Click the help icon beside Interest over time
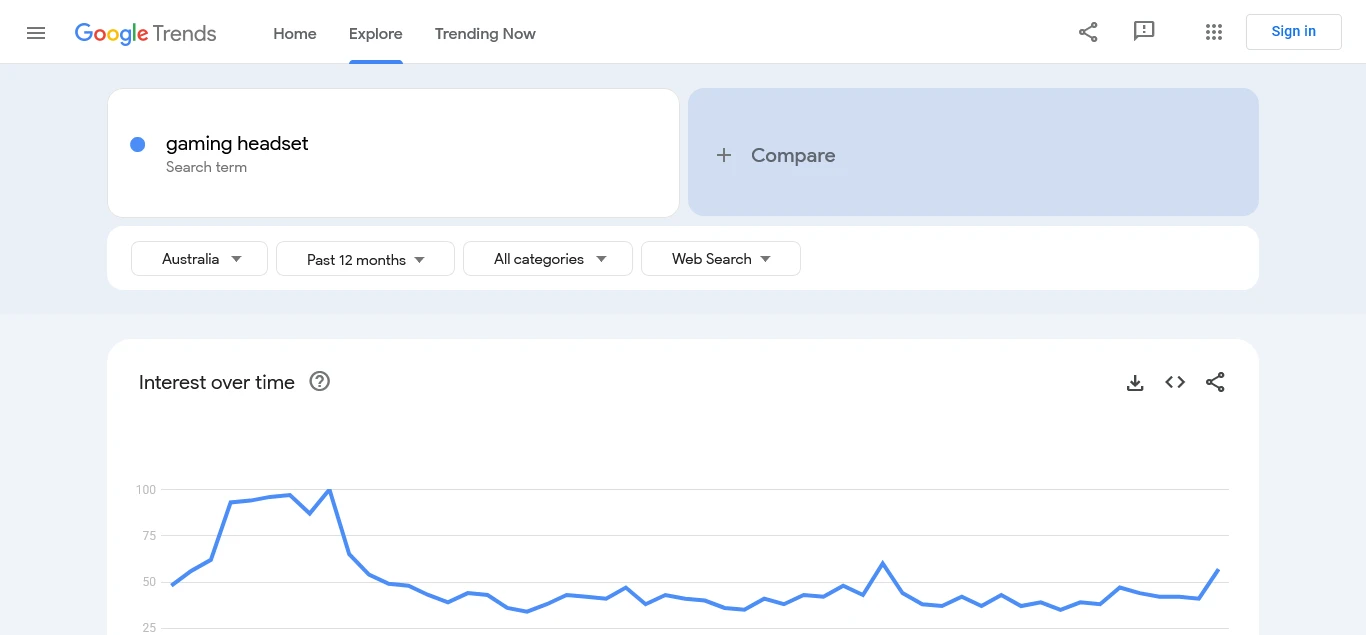 [x=320, y=381]
